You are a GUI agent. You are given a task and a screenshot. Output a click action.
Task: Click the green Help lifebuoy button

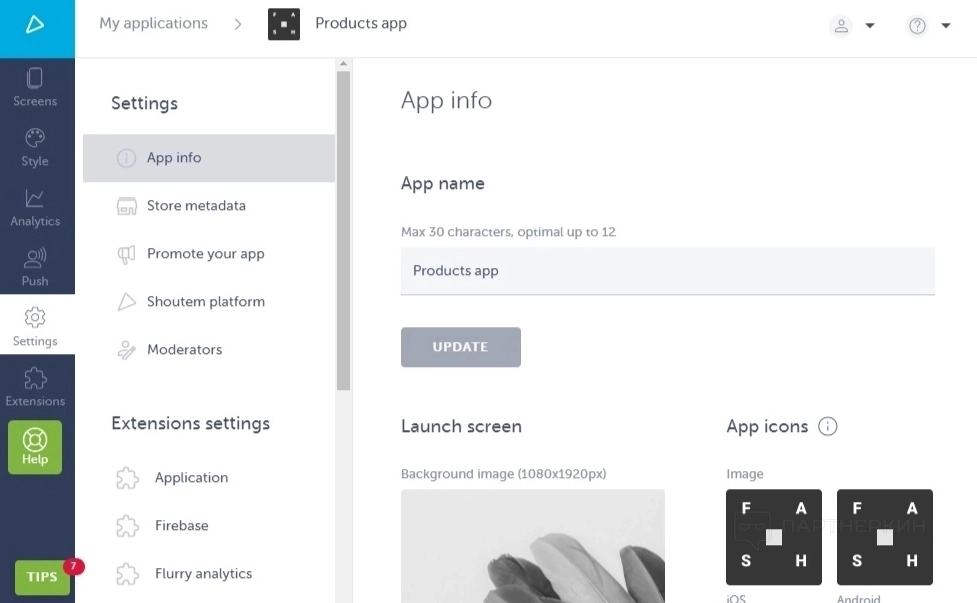point(36,447)
